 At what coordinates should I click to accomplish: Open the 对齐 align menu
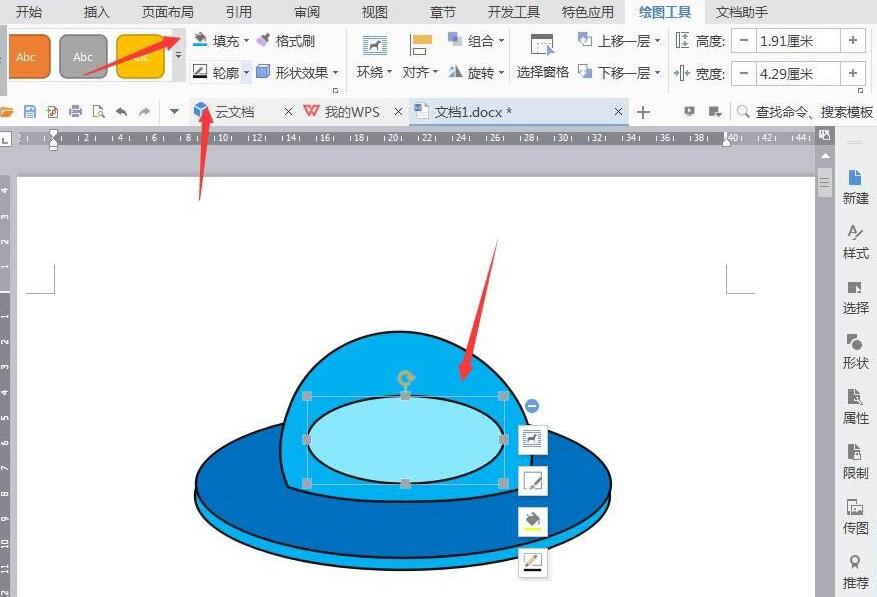click(420, 57)
